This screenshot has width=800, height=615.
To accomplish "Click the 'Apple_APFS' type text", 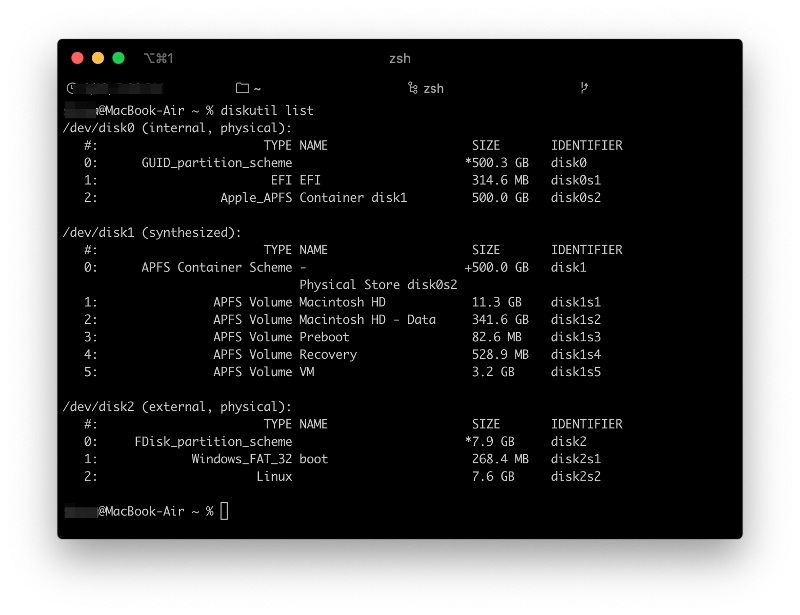I will coord(256,198).
